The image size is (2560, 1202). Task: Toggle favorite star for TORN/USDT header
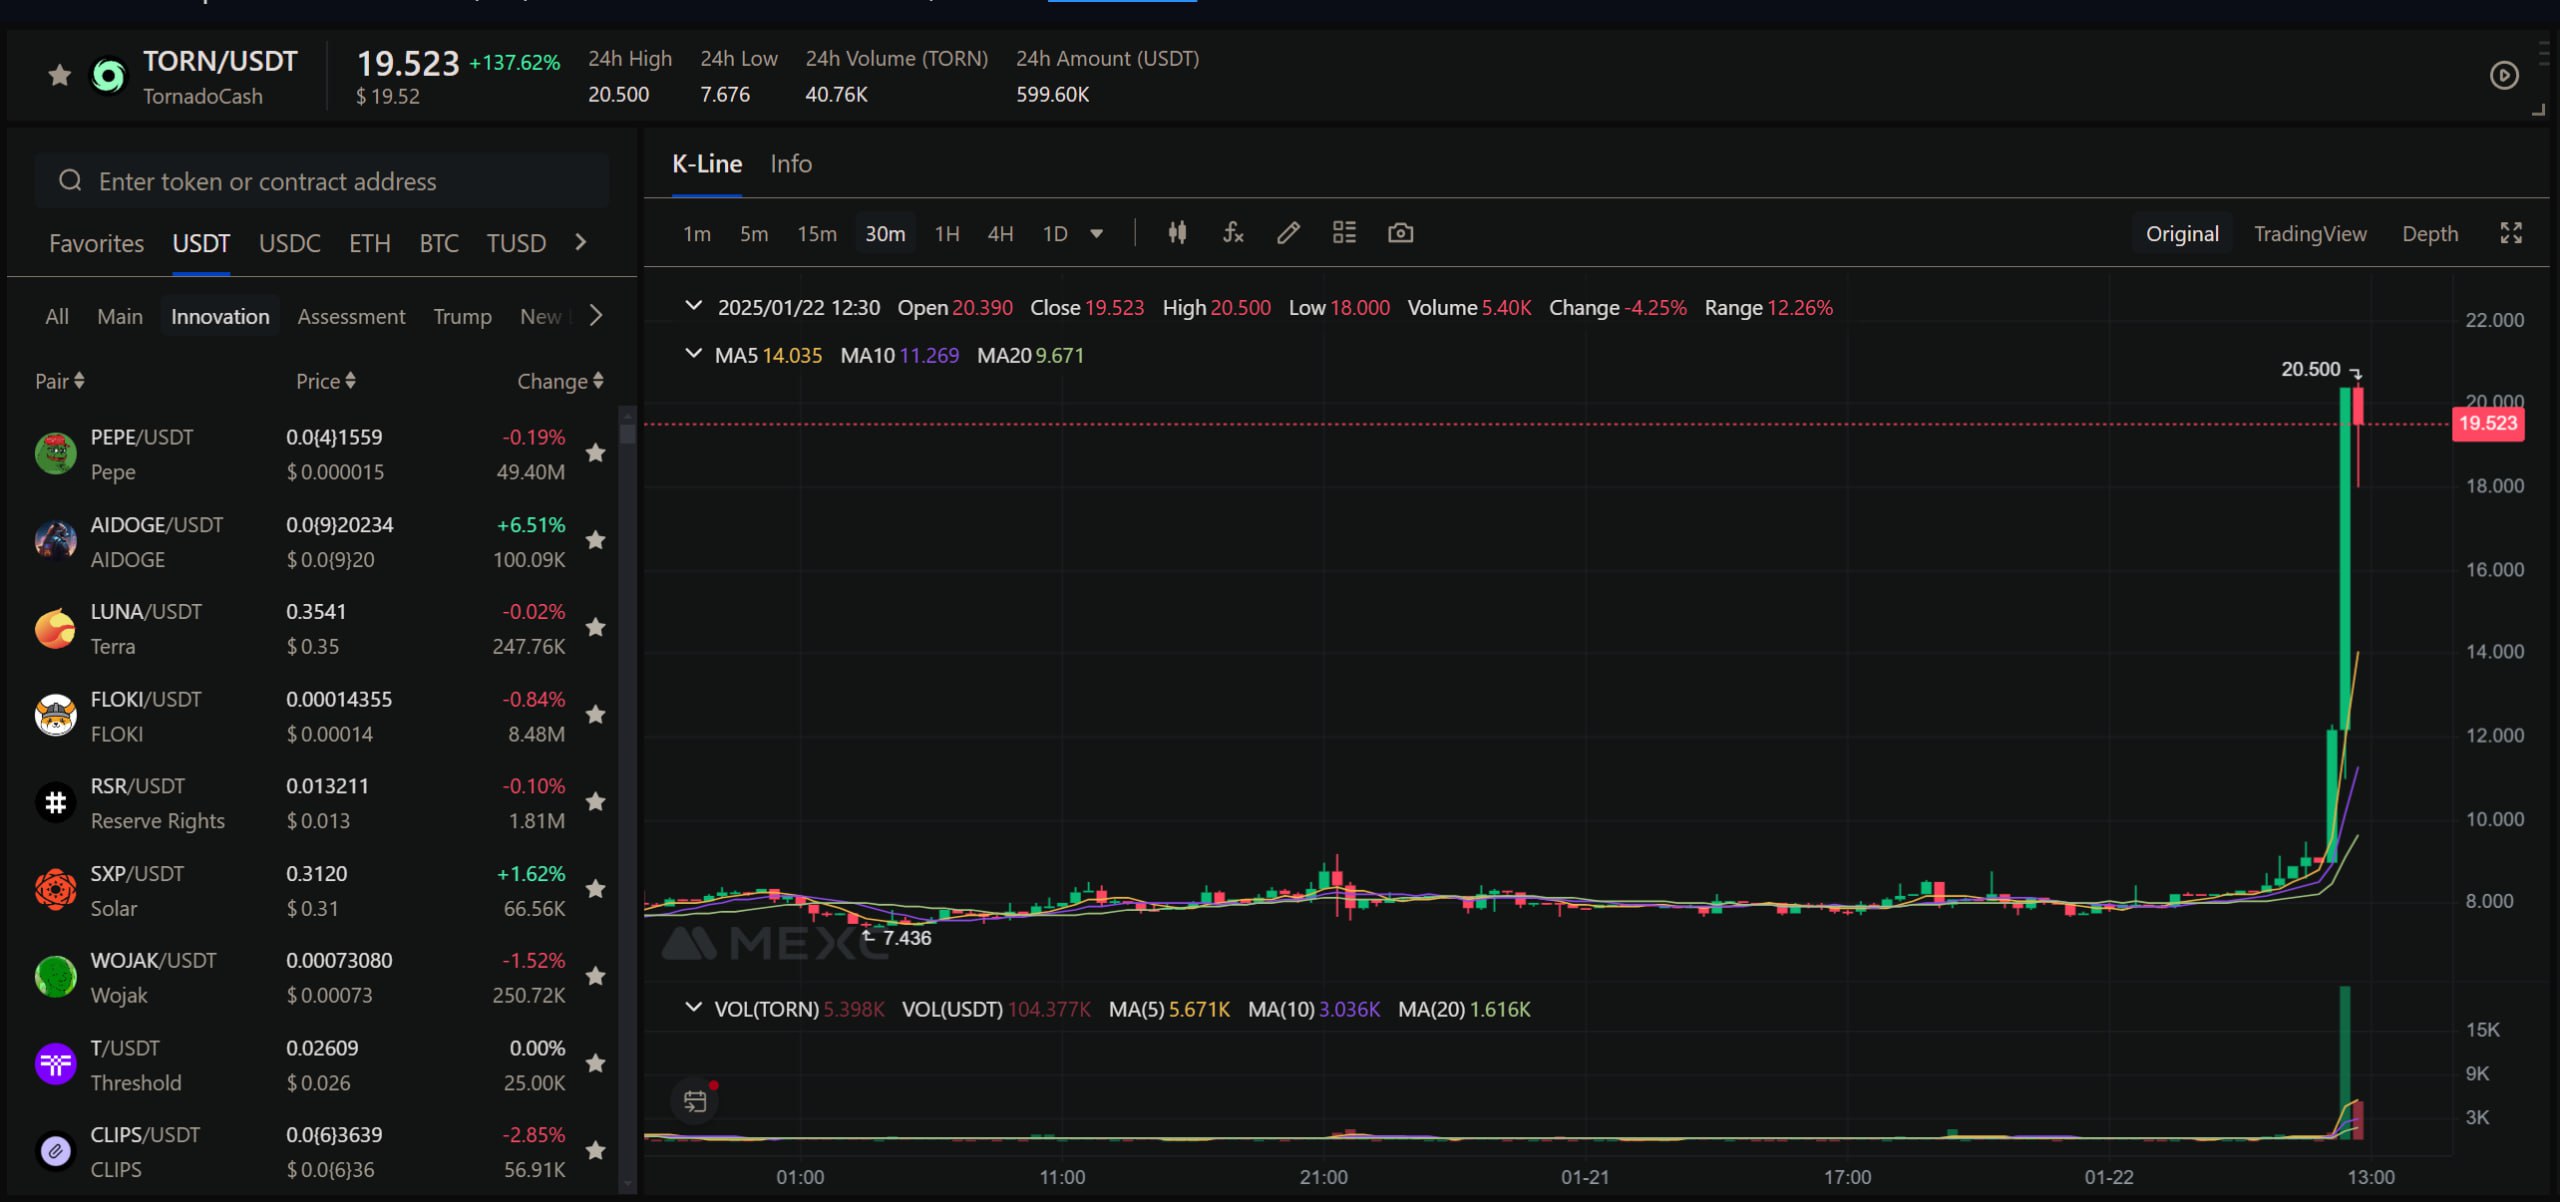pyautogui.click(x=60, y=75)
